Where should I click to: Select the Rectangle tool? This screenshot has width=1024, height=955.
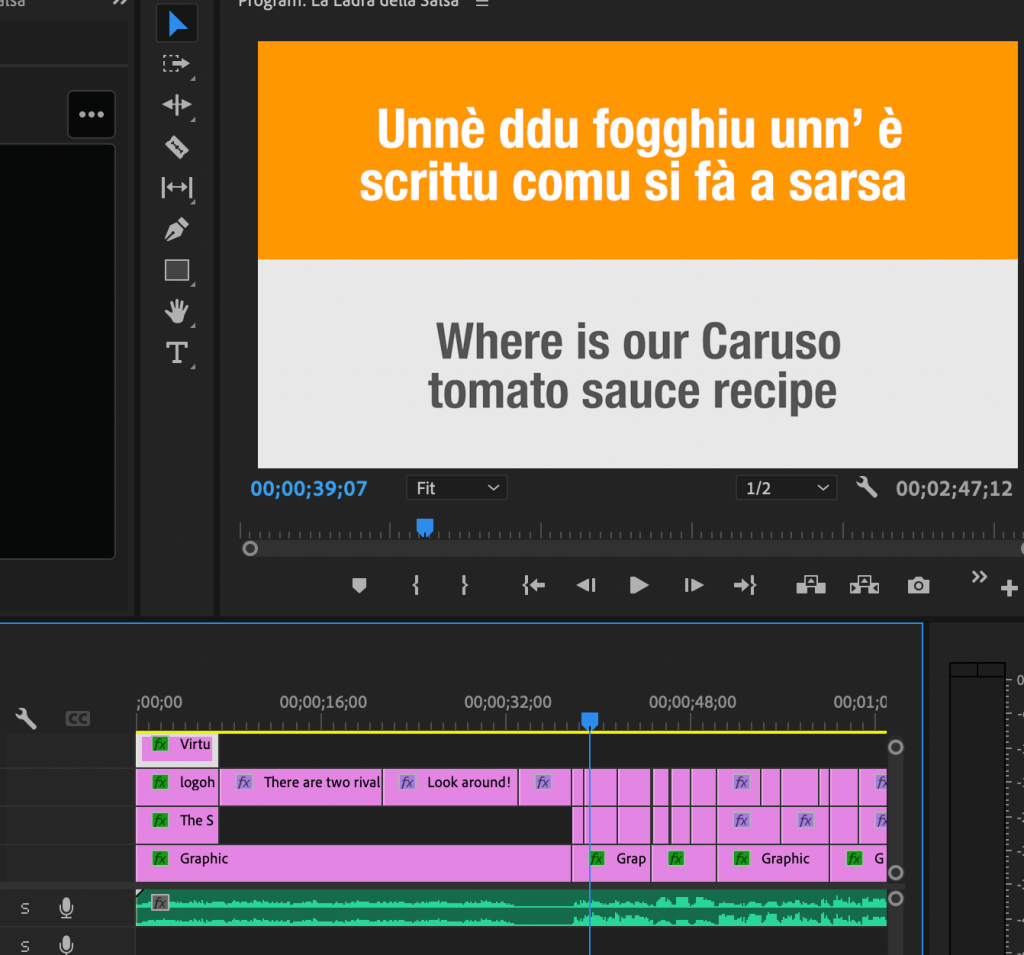click(x=176, y=270)
